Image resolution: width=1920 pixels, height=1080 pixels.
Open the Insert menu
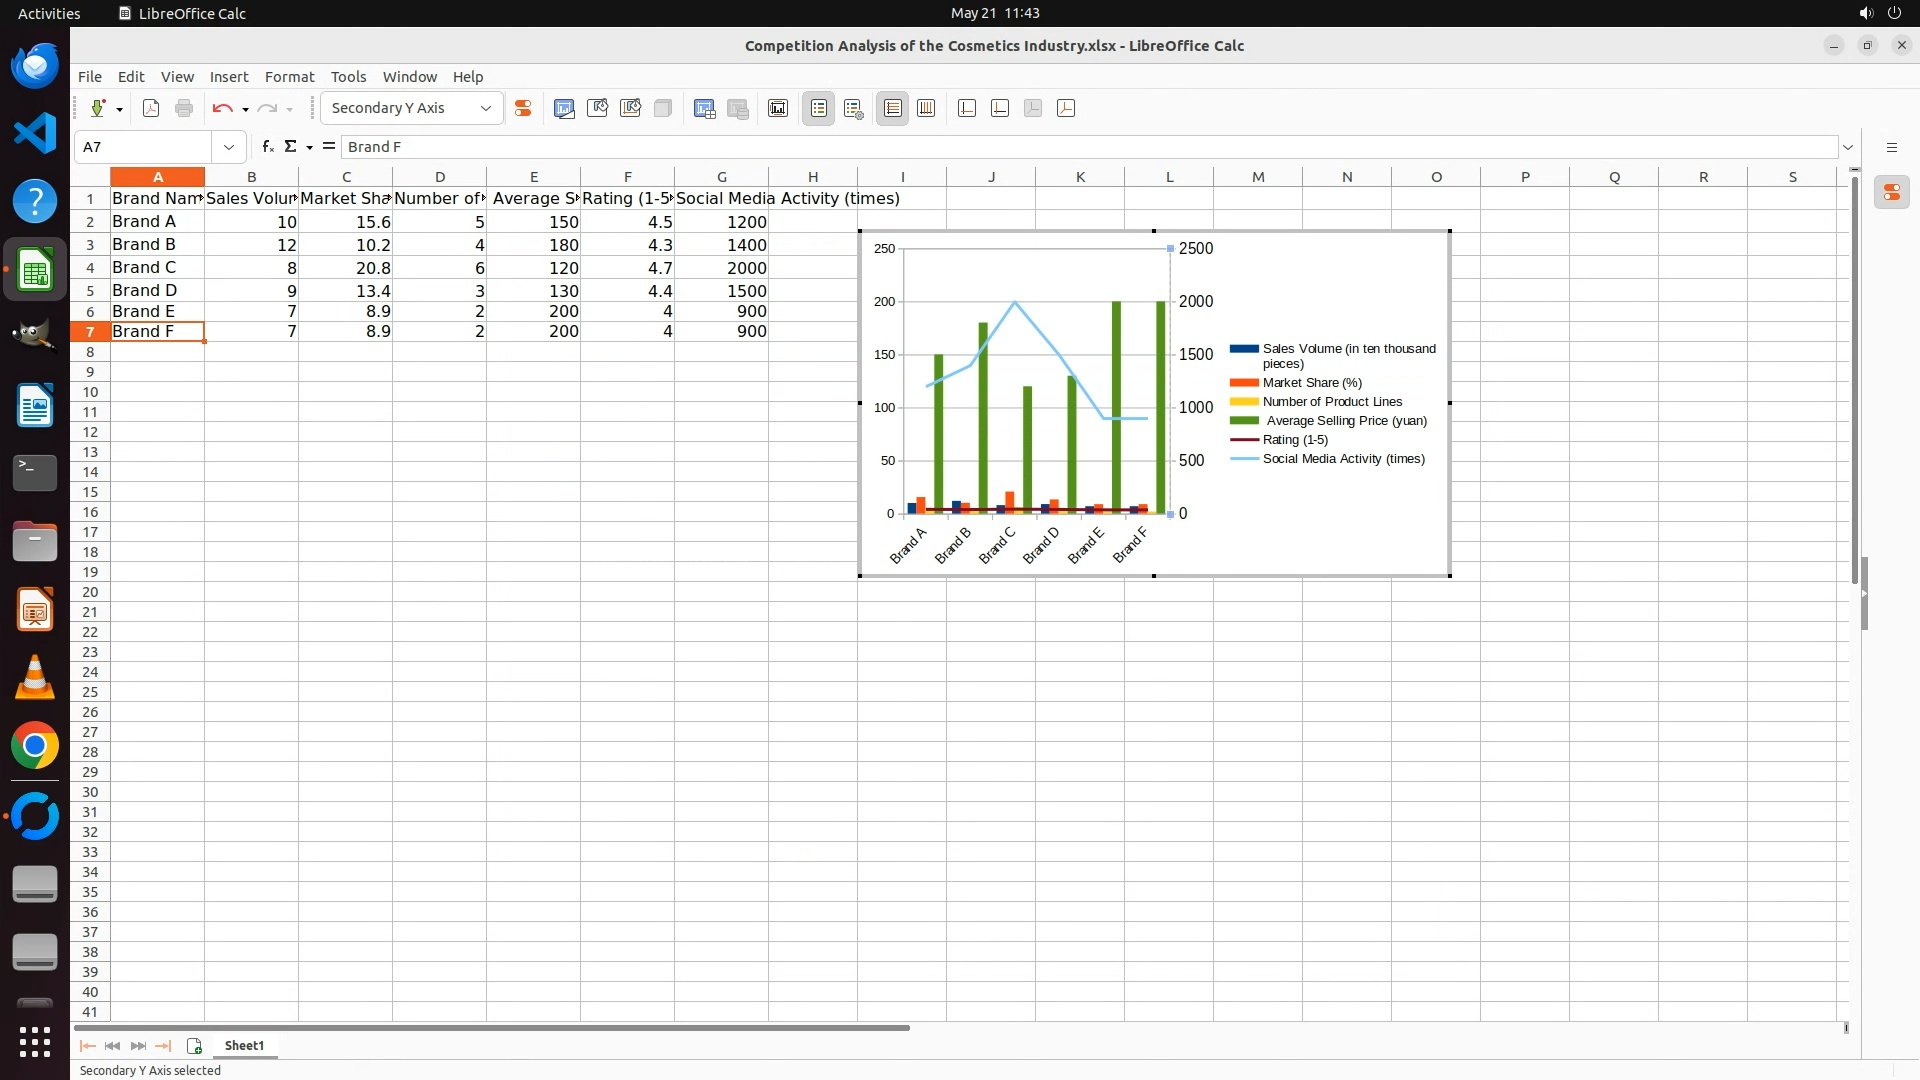click(228, 77)
